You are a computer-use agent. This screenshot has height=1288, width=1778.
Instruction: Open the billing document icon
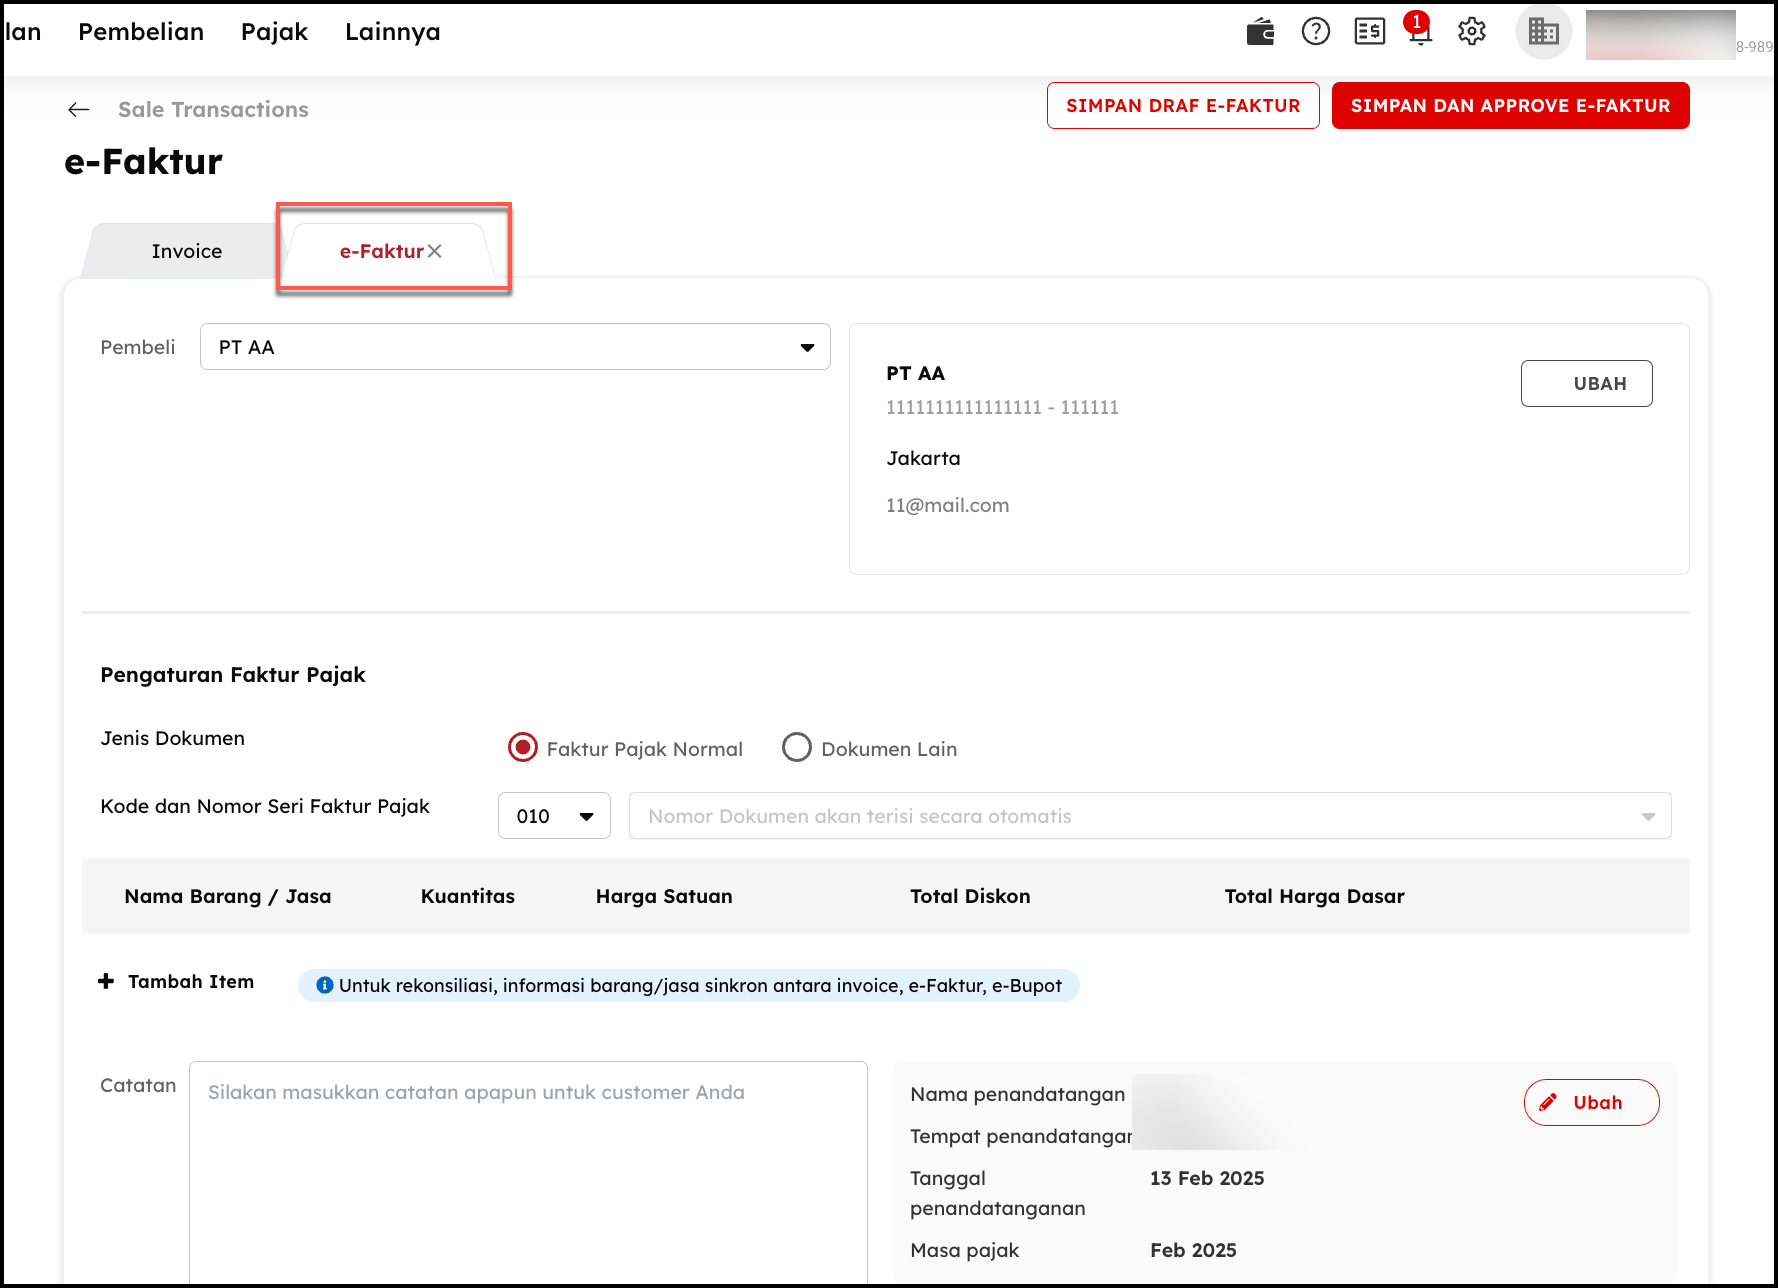[1369, 32]
